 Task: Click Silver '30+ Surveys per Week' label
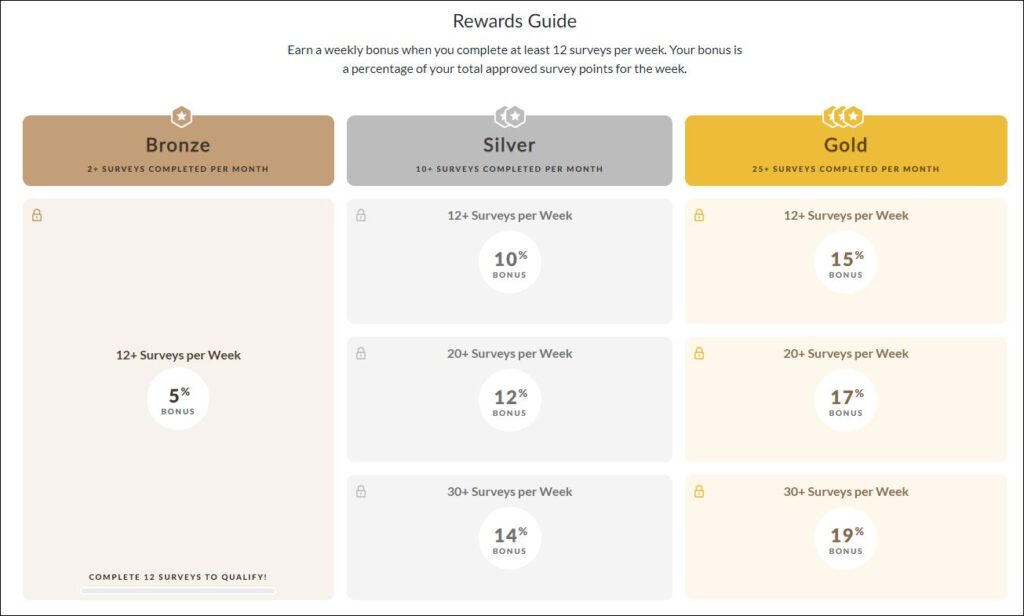[509, 492]
